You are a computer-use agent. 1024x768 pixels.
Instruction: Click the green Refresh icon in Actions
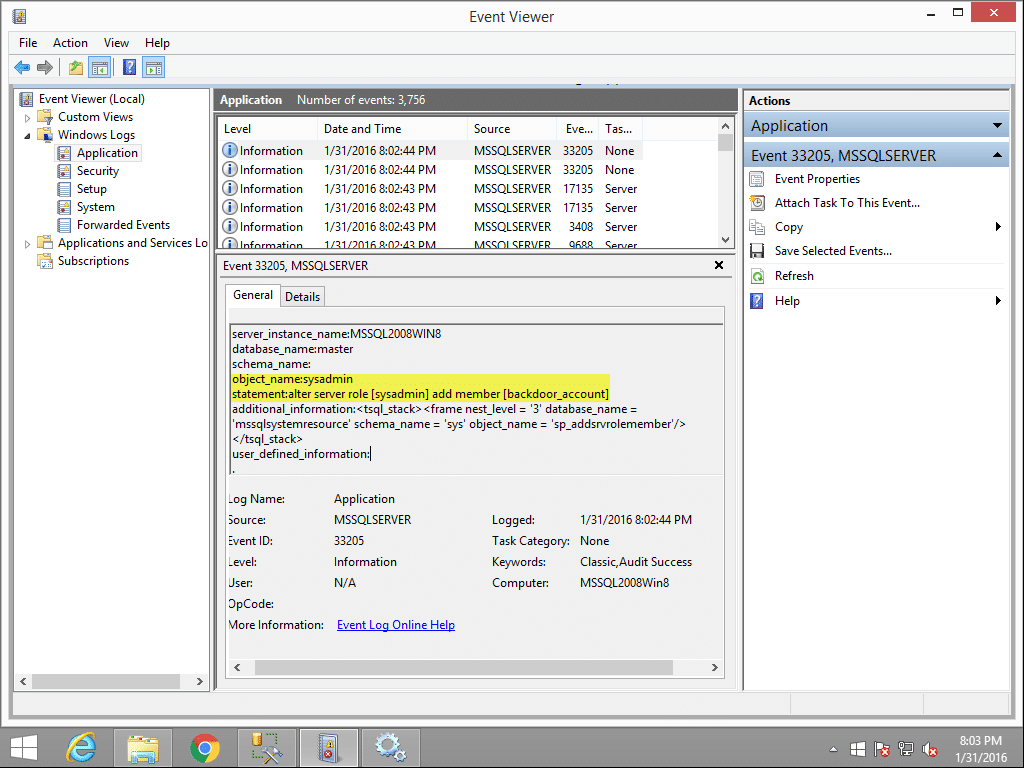(758, 276)
